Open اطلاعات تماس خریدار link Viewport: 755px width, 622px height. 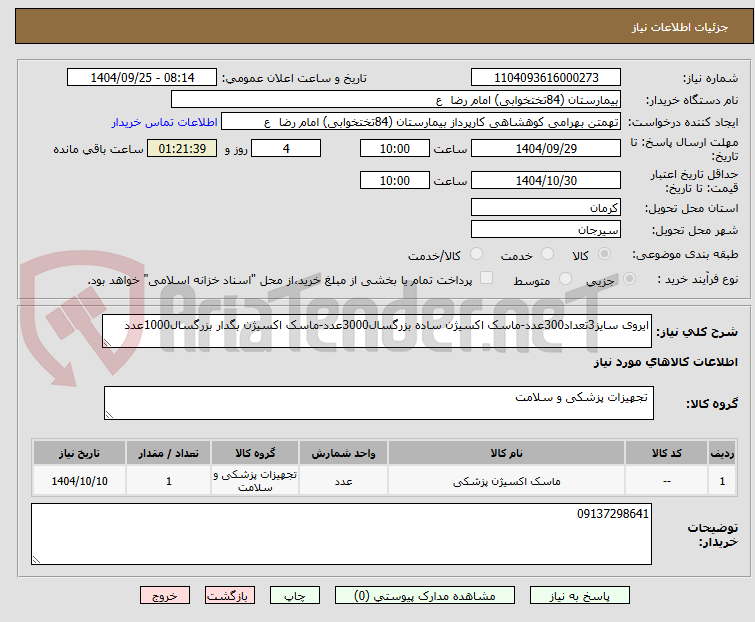(x=165, y=122)
